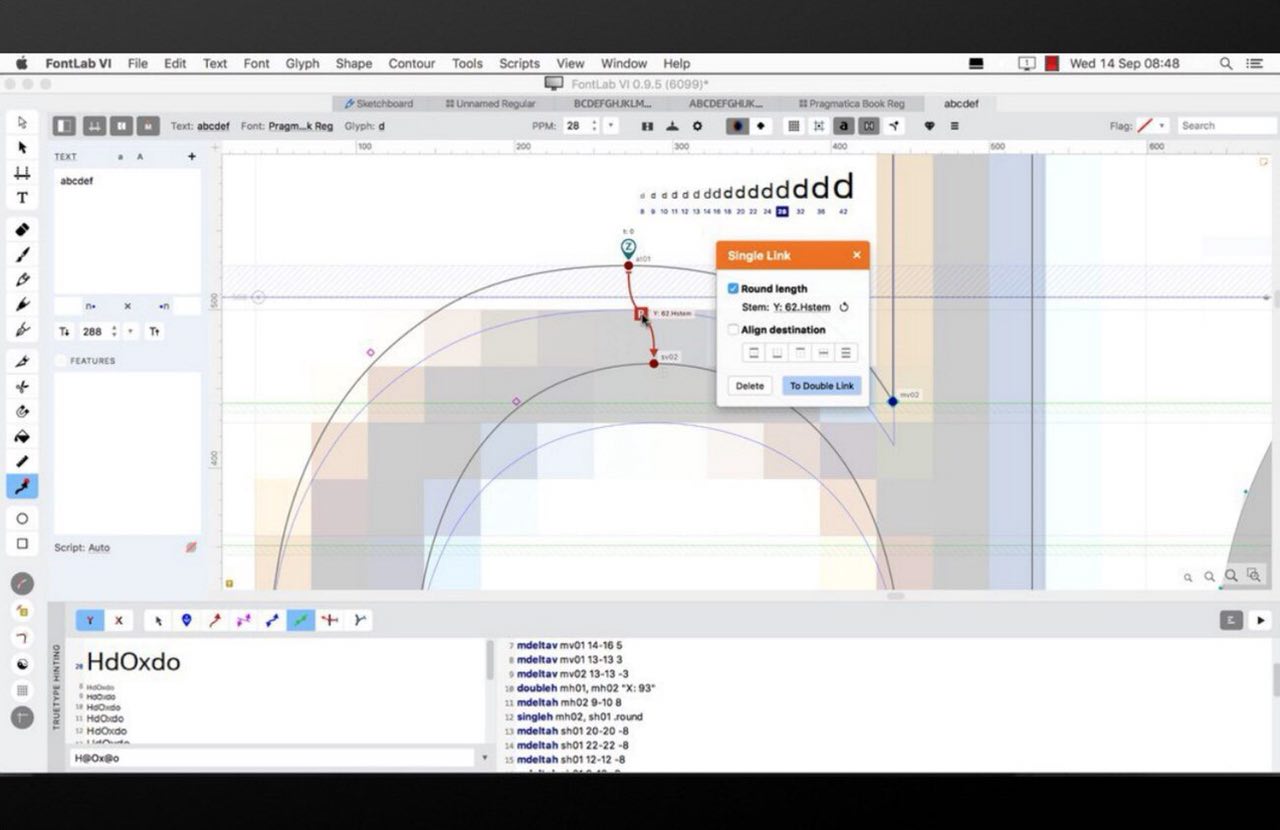Select the Eraser tool
Image resolution: width=1280 pixels, height=830 pixels.
[22, 229]
